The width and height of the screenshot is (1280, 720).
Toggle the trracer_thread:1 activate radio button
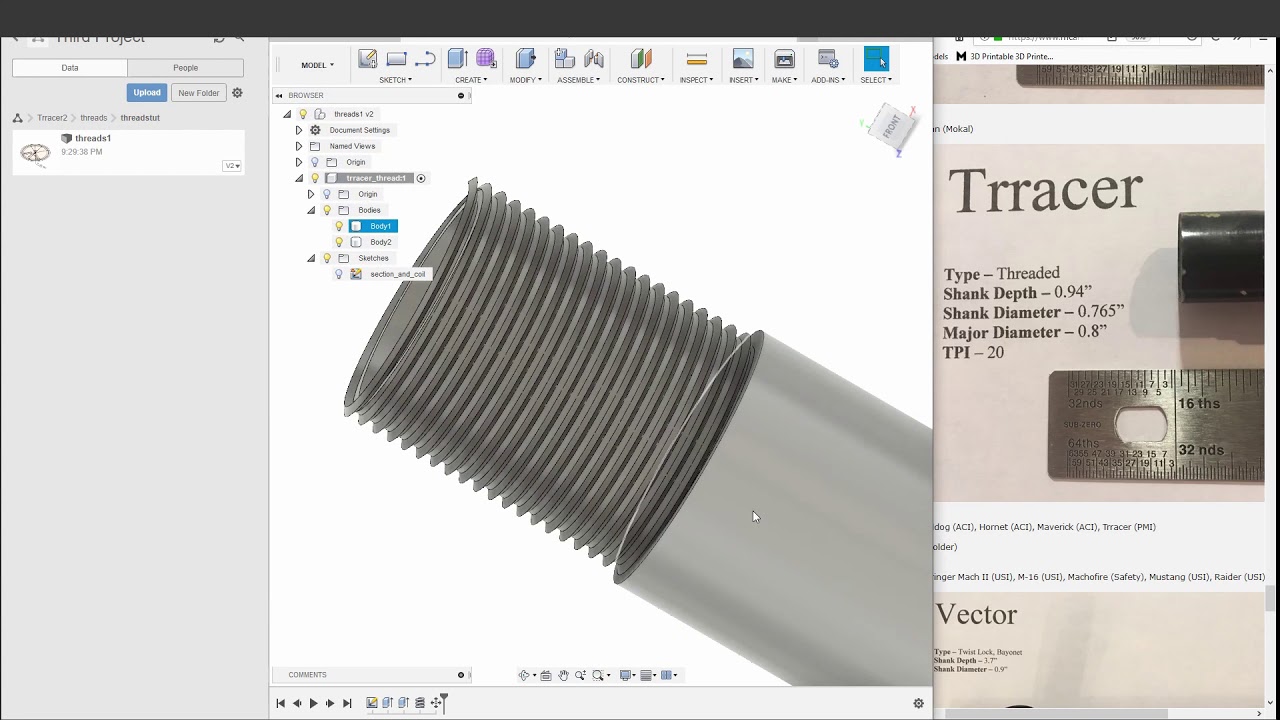[421, 178]
